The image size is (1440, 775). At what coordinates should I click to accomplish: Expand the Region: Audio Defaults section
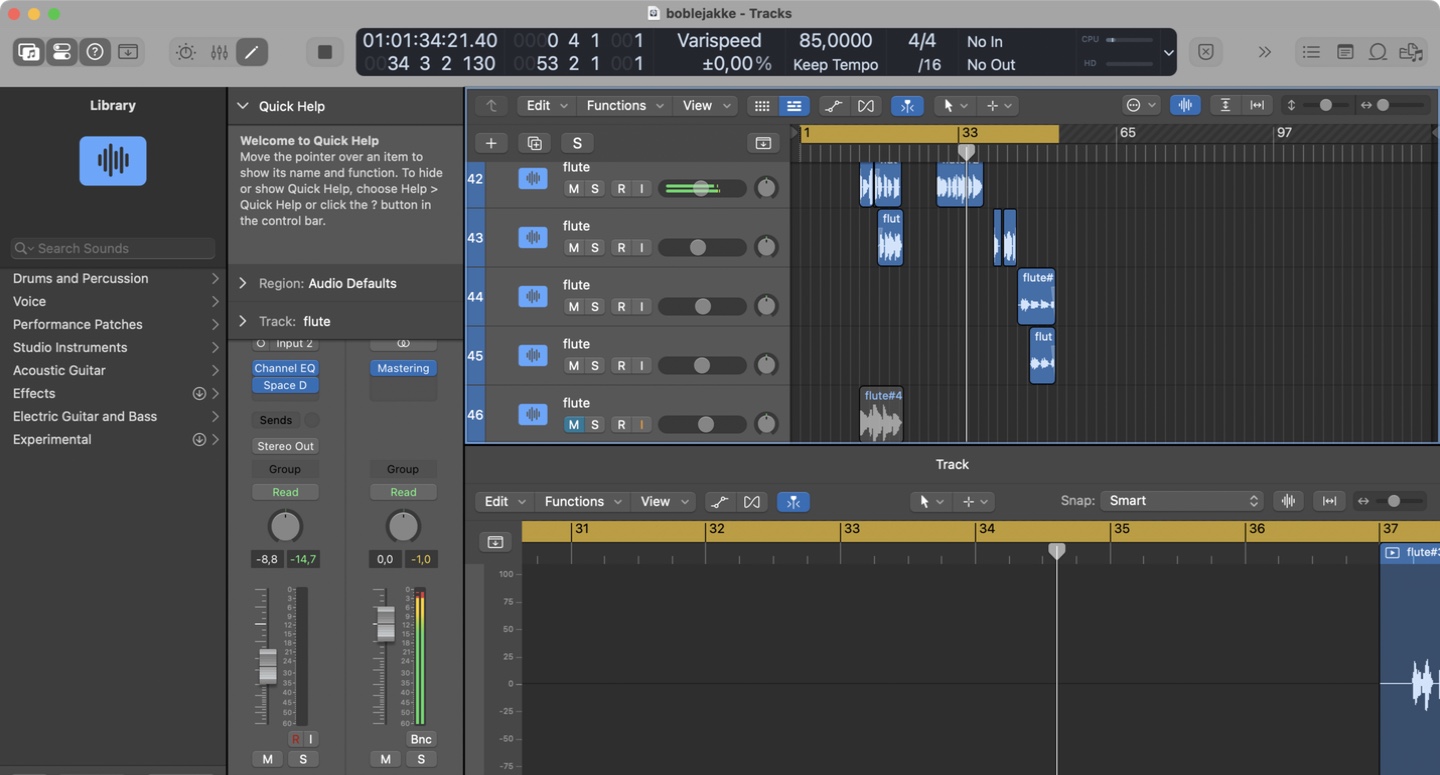click(x=243, y=284)
